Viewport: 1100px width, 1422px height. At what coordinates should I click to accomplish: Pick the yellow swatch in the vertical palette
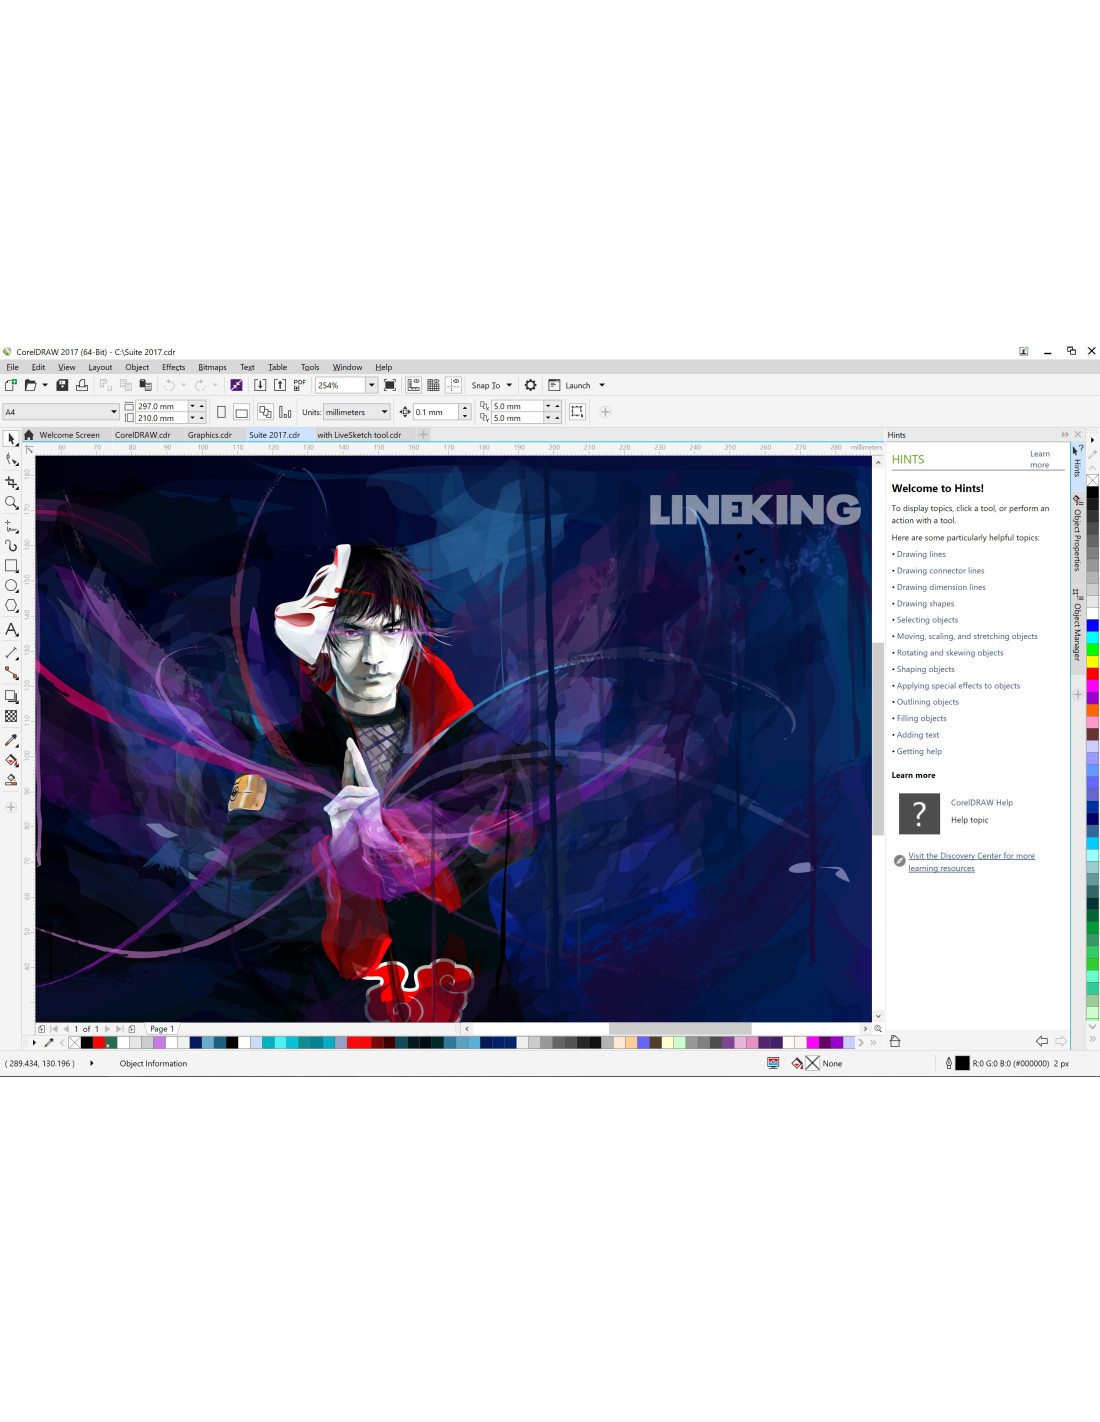click(1093, 661)
